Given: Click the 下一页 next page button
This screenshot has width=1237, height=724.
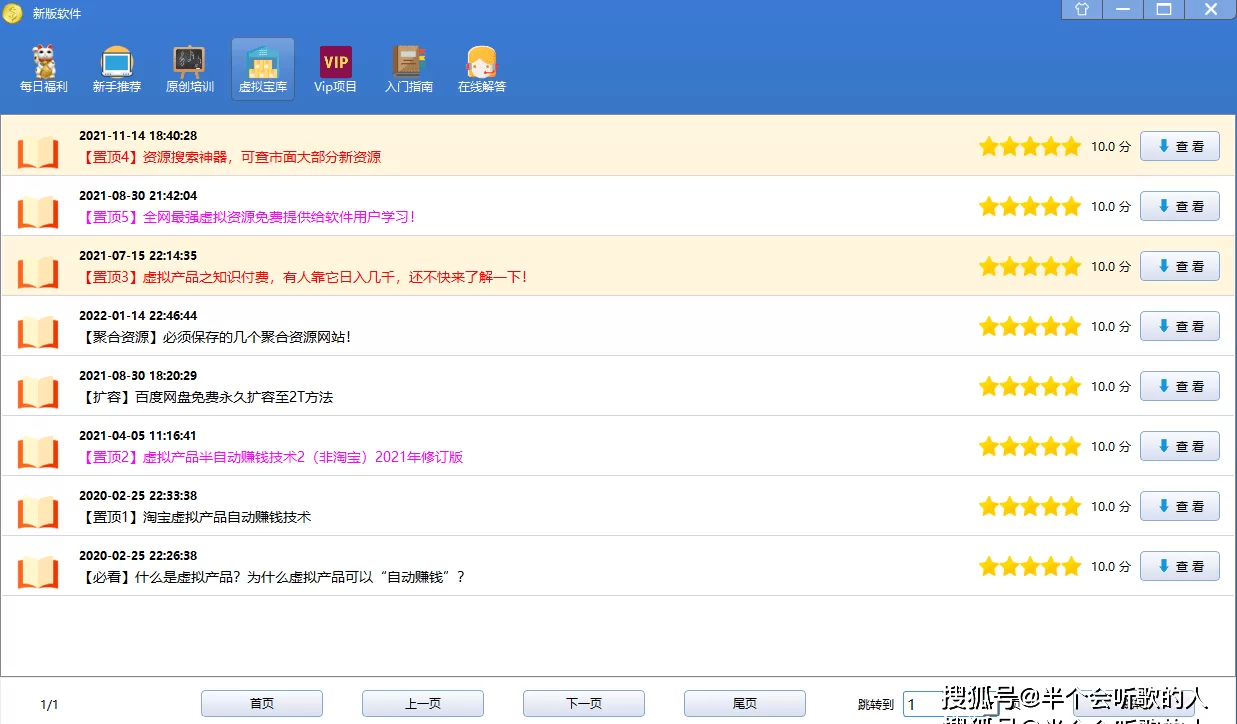Looking at the screenshot, I should (x=584, y=704).
